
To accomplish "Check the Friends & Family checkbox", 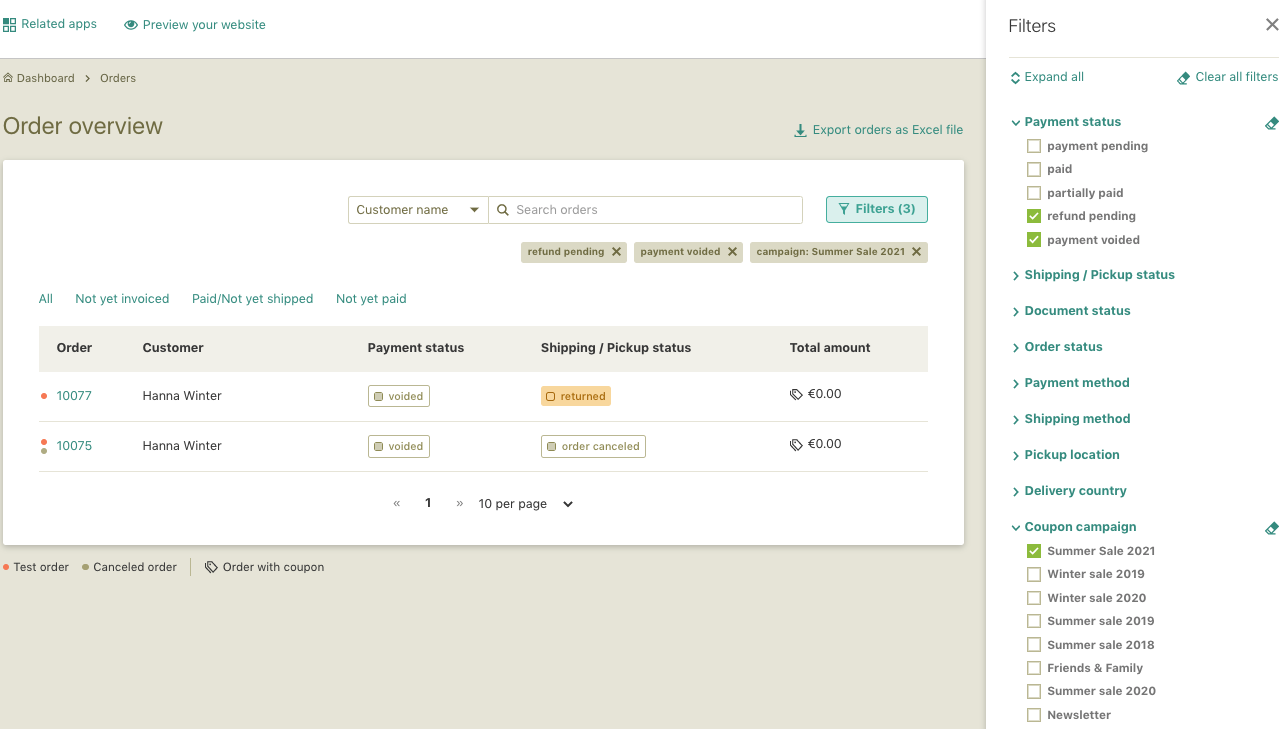I will (1034, 668).
